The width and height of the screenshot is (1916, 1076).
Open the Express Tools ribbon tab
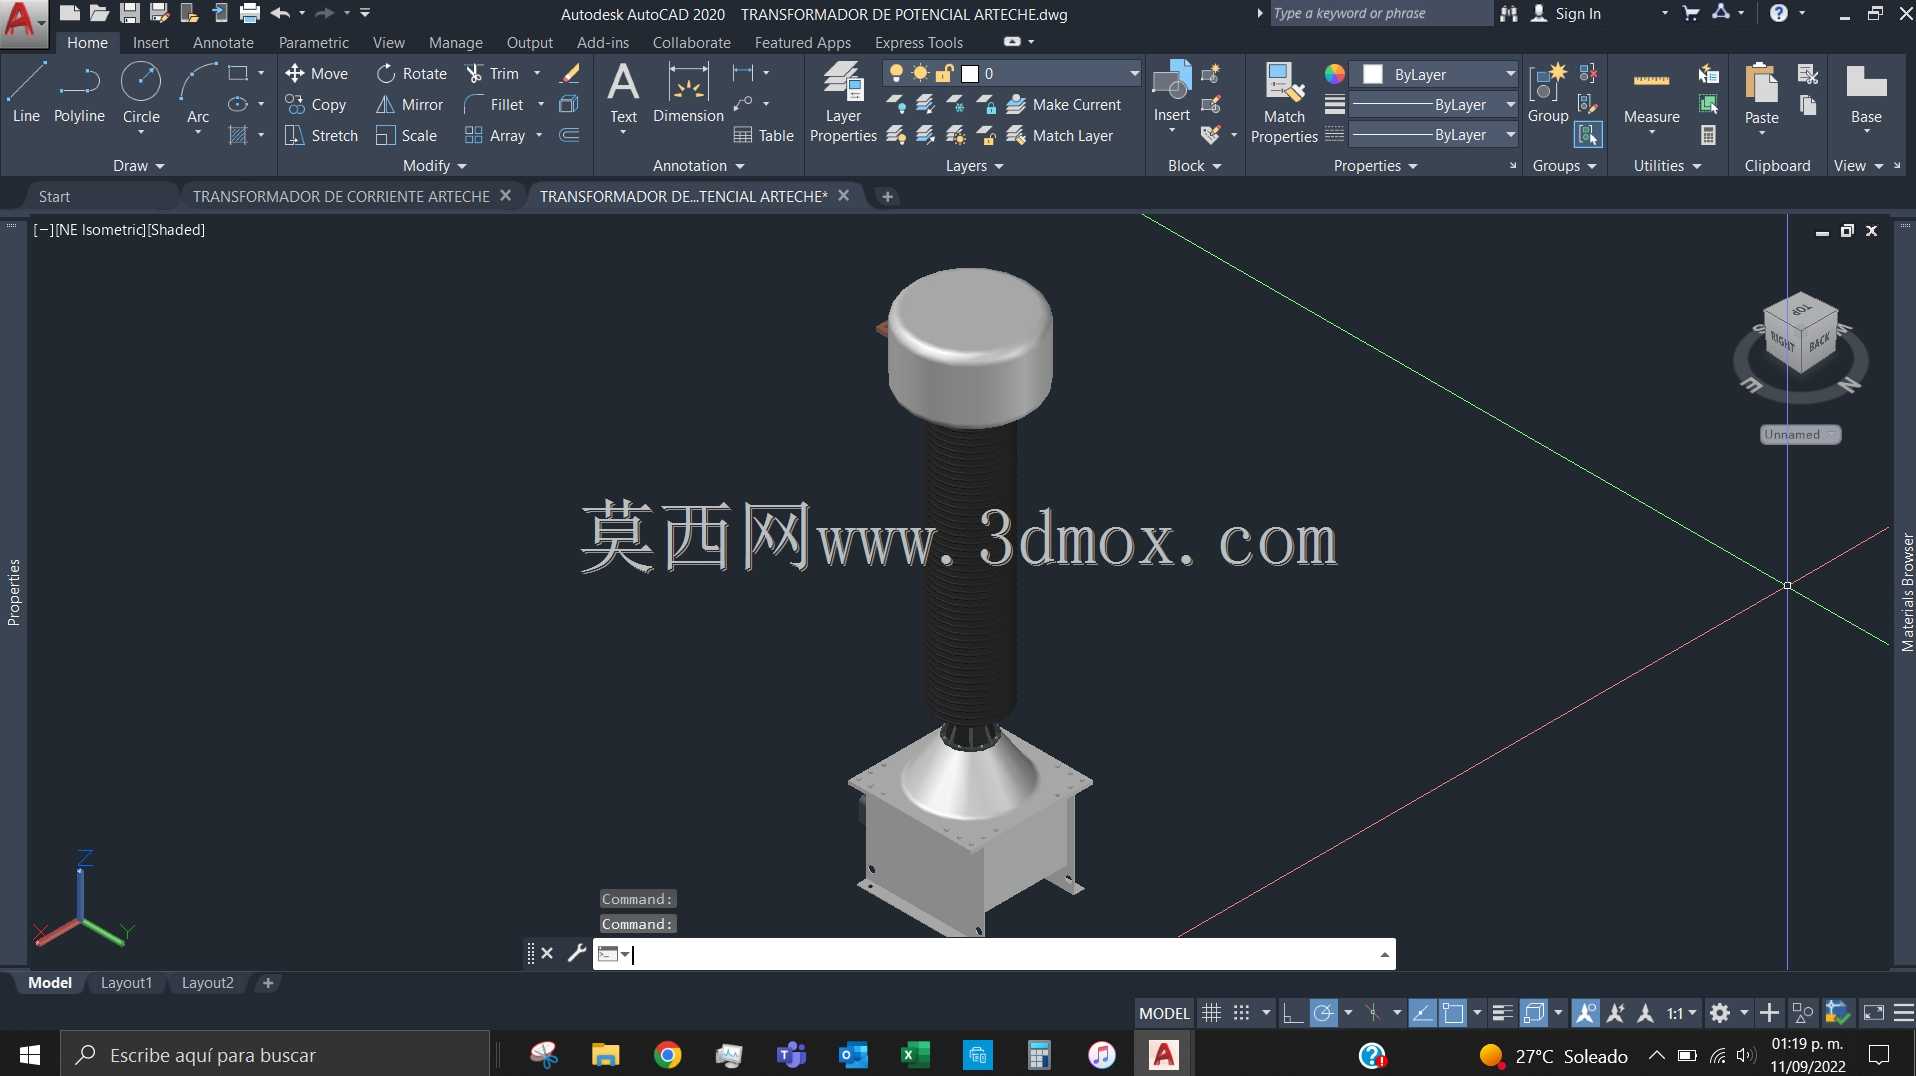(x=919, y=42)
